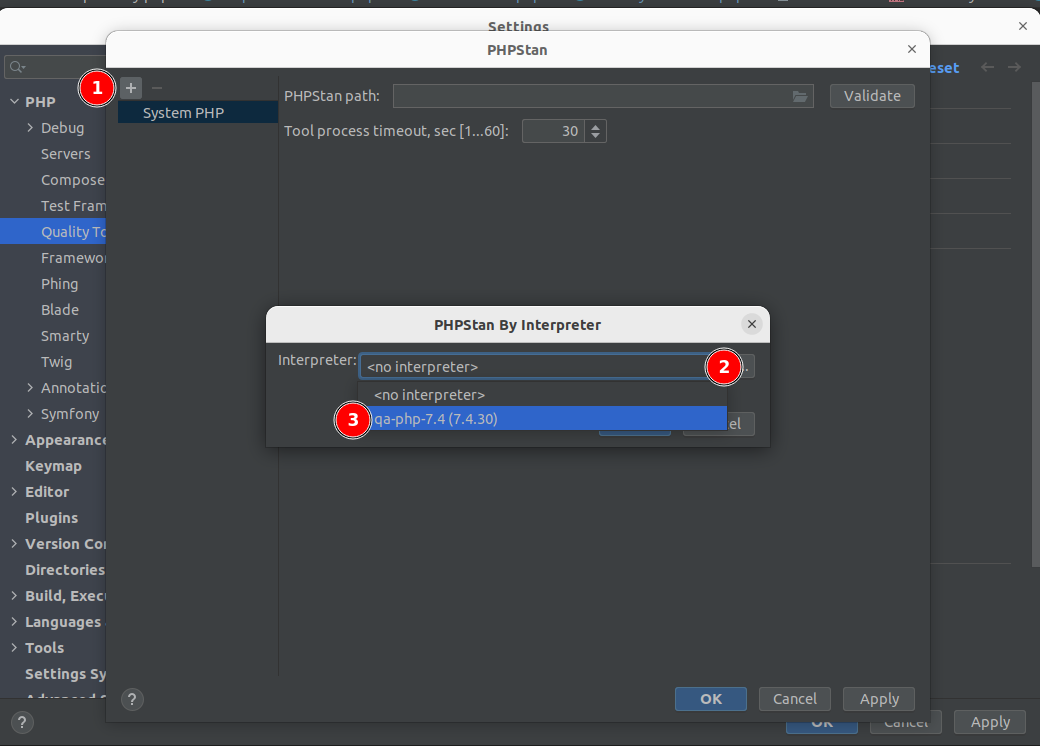Focus the tool process timeout number field
The height and width of the screenshot is (746, 1040).
552,131
